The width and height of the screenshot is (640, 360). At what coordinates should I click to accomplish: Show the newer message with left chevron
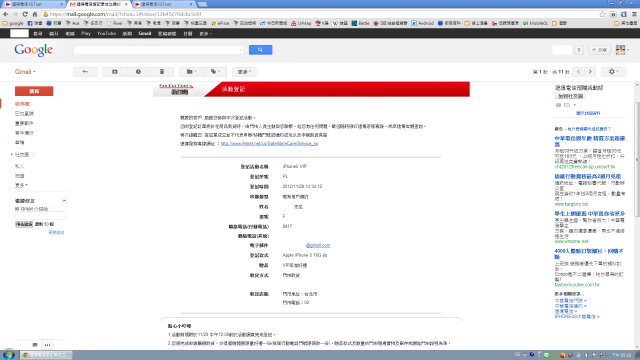pyautogui.click(x=578, y=72)
